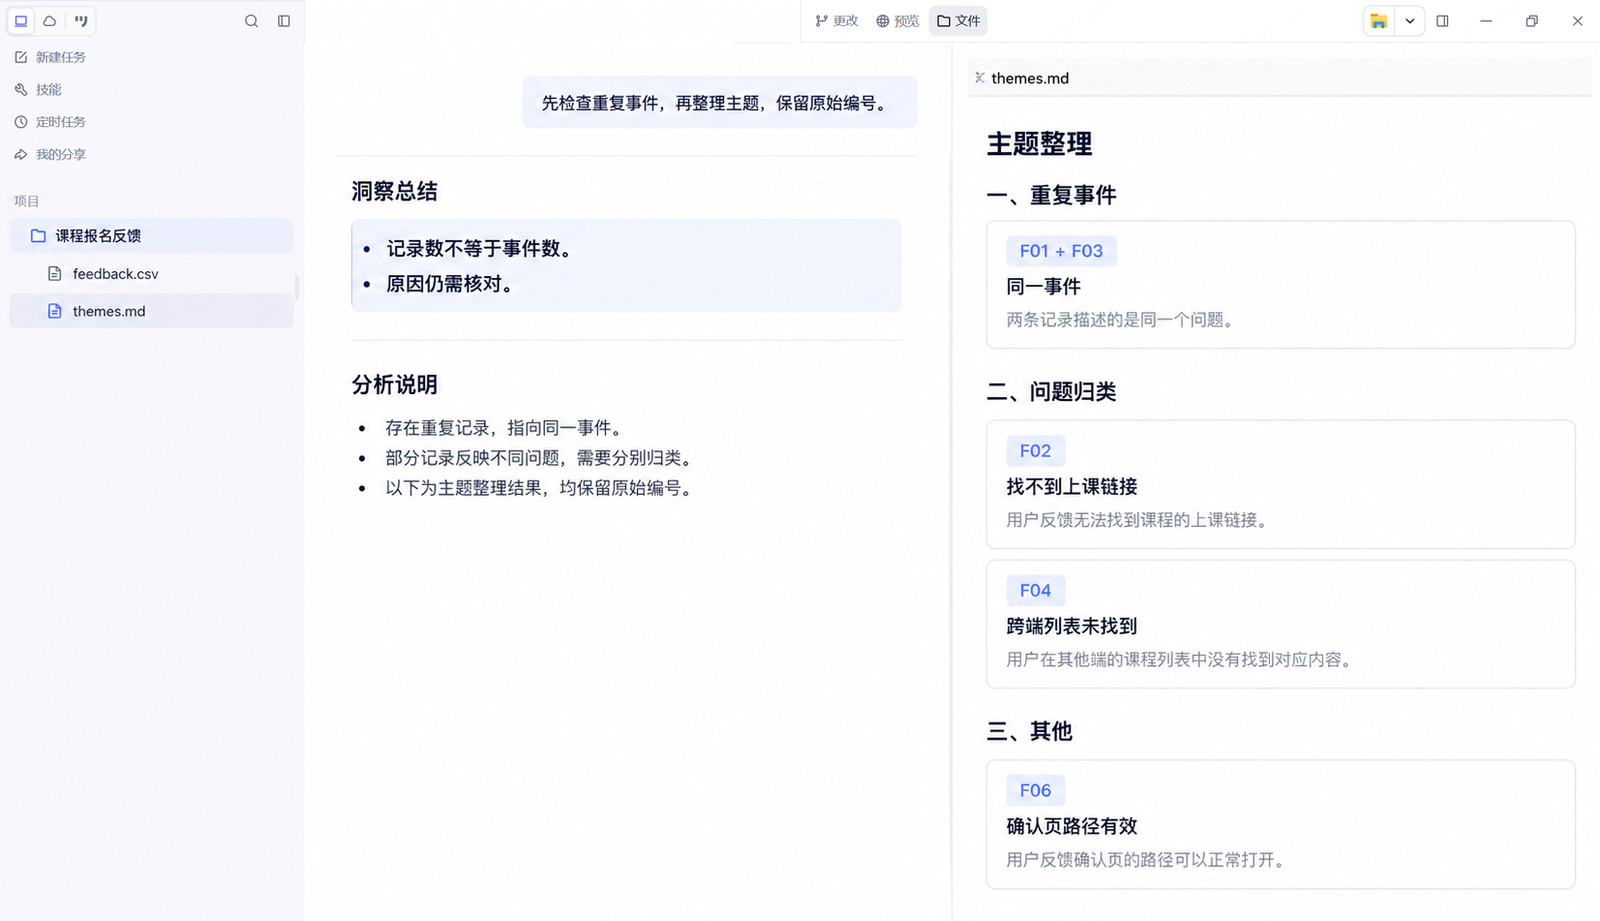Click the collapse icon beside themes.md title
The width and height of the screenshot is (1600, 921).
tap(980, 78)
